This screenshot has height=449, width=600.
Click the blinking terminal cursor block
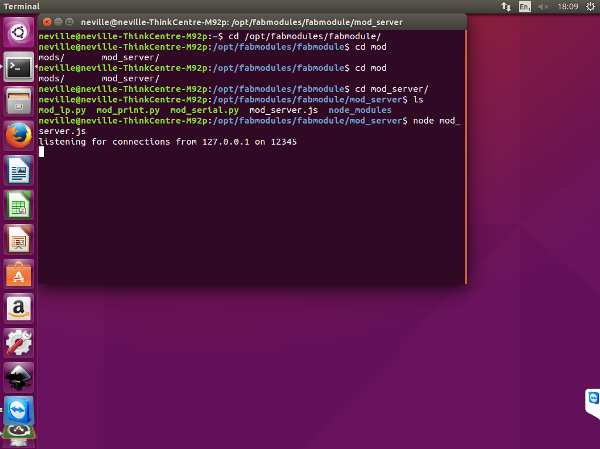41,152
